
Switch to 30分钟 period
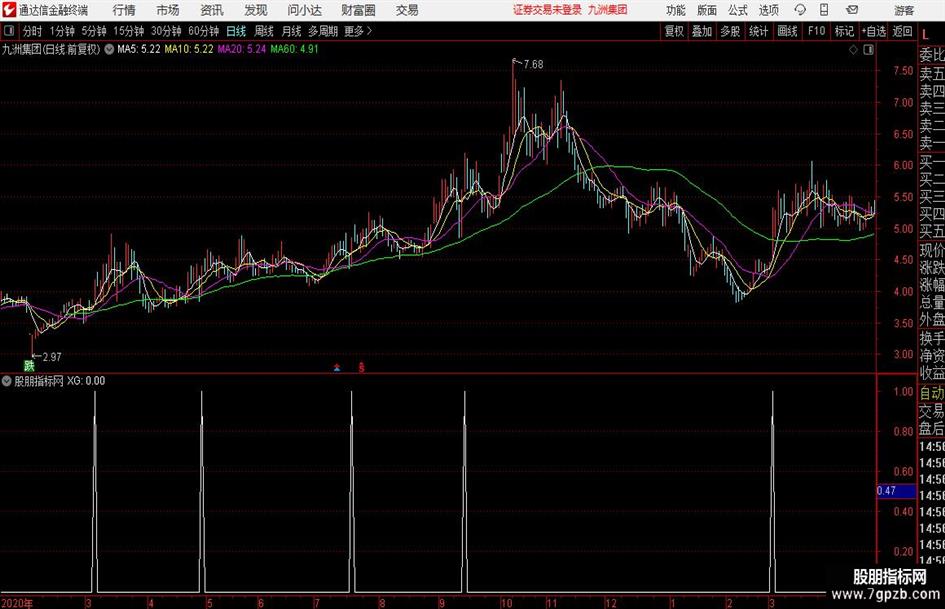(166, 31)
